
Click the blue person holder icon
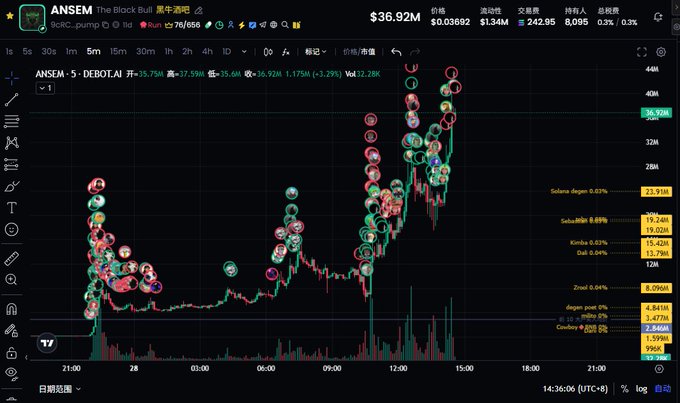(231, 25)
